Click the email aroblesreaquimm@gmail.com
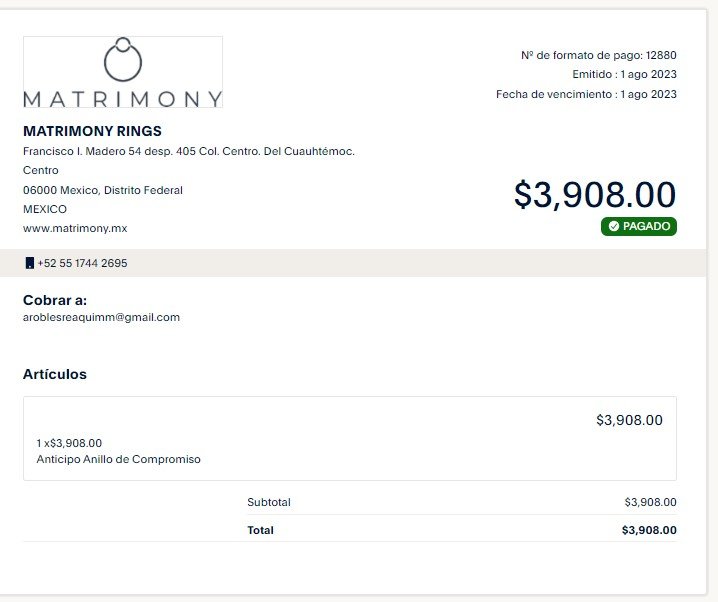Image resolution: width=718 pixels, height=602 pixels. [101, 317]
